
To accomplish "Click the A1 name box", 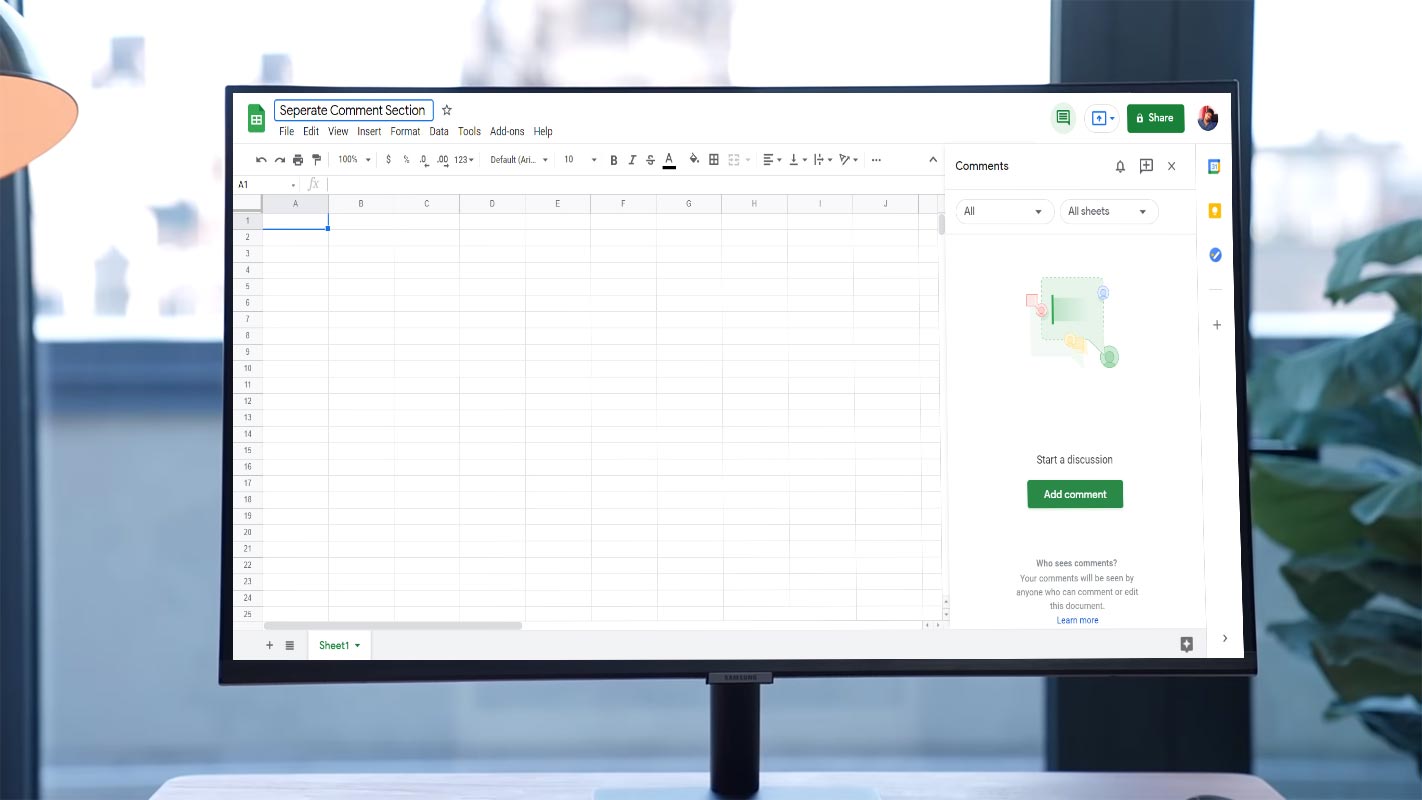I will (266, 185).
